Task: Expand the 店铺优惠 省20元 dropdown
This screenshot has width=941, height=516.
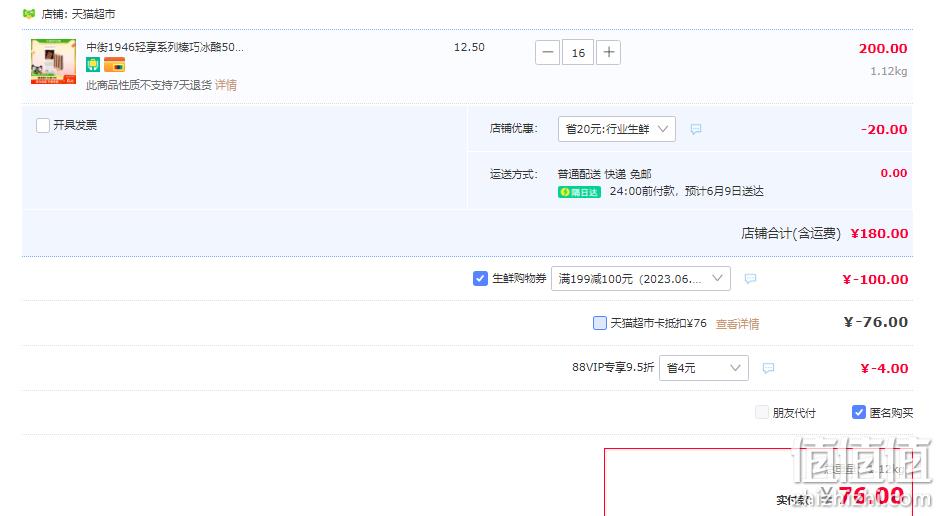Action: coord(616,129)
